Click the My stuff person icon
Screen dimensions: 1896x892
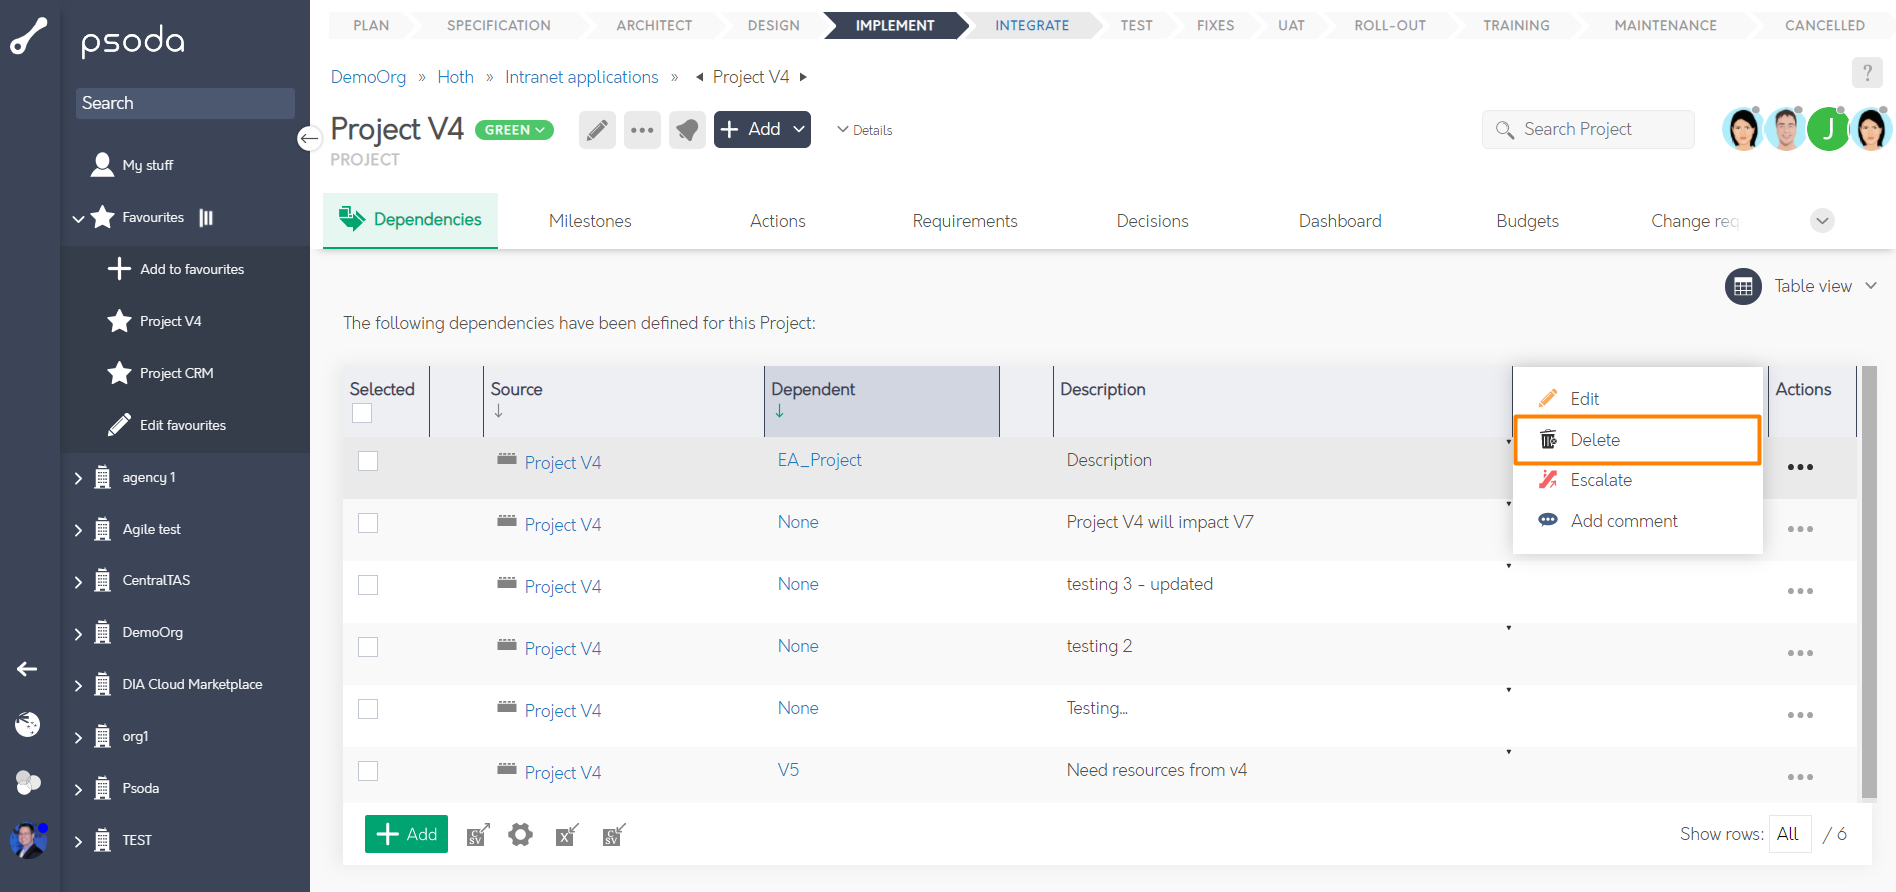[x=102, y=165]
